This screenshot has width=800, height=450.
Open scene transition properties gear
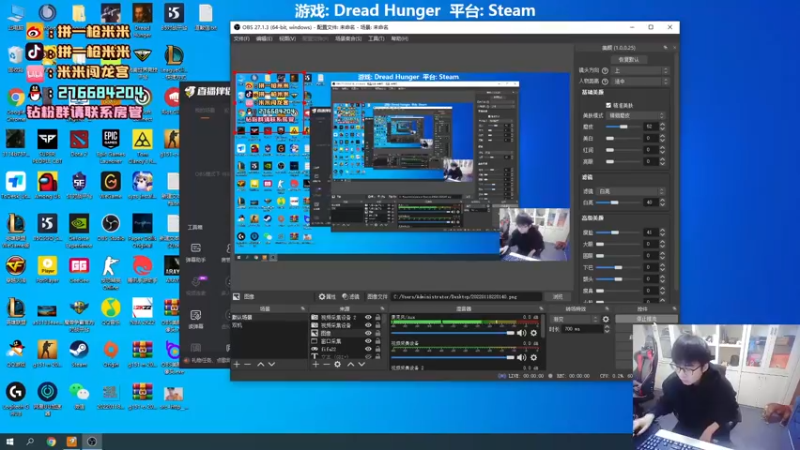coord(606,319)
